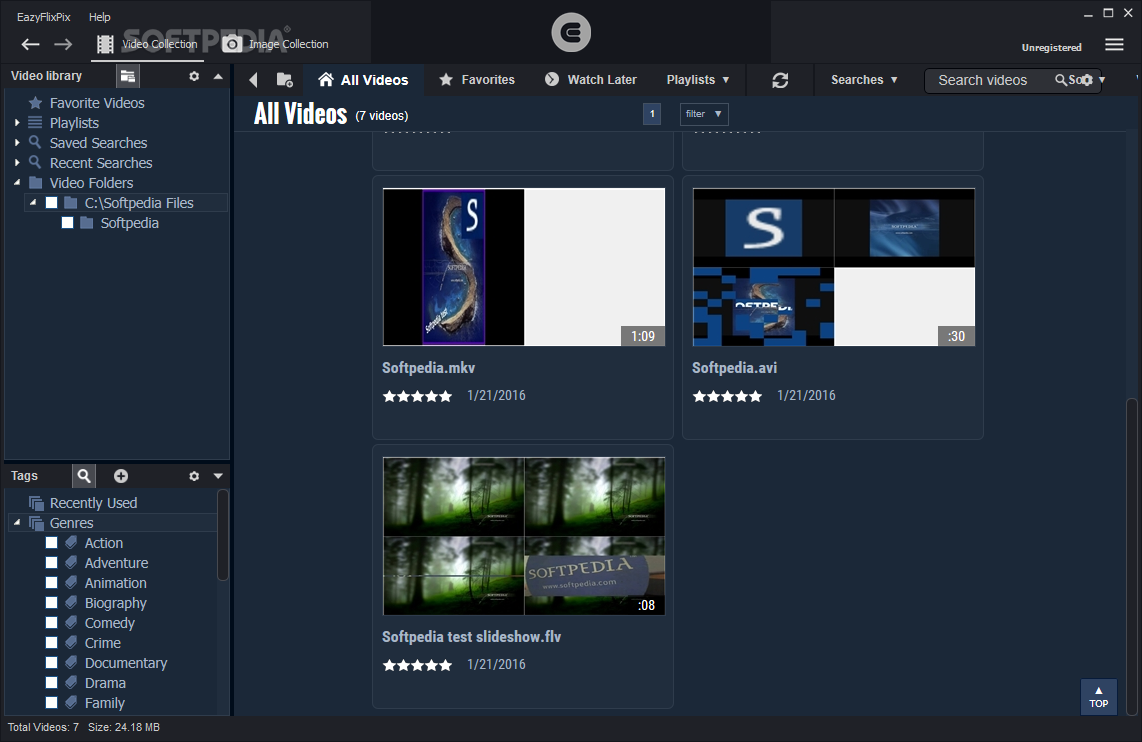Open the Softpedia.mkv title link

428,368
